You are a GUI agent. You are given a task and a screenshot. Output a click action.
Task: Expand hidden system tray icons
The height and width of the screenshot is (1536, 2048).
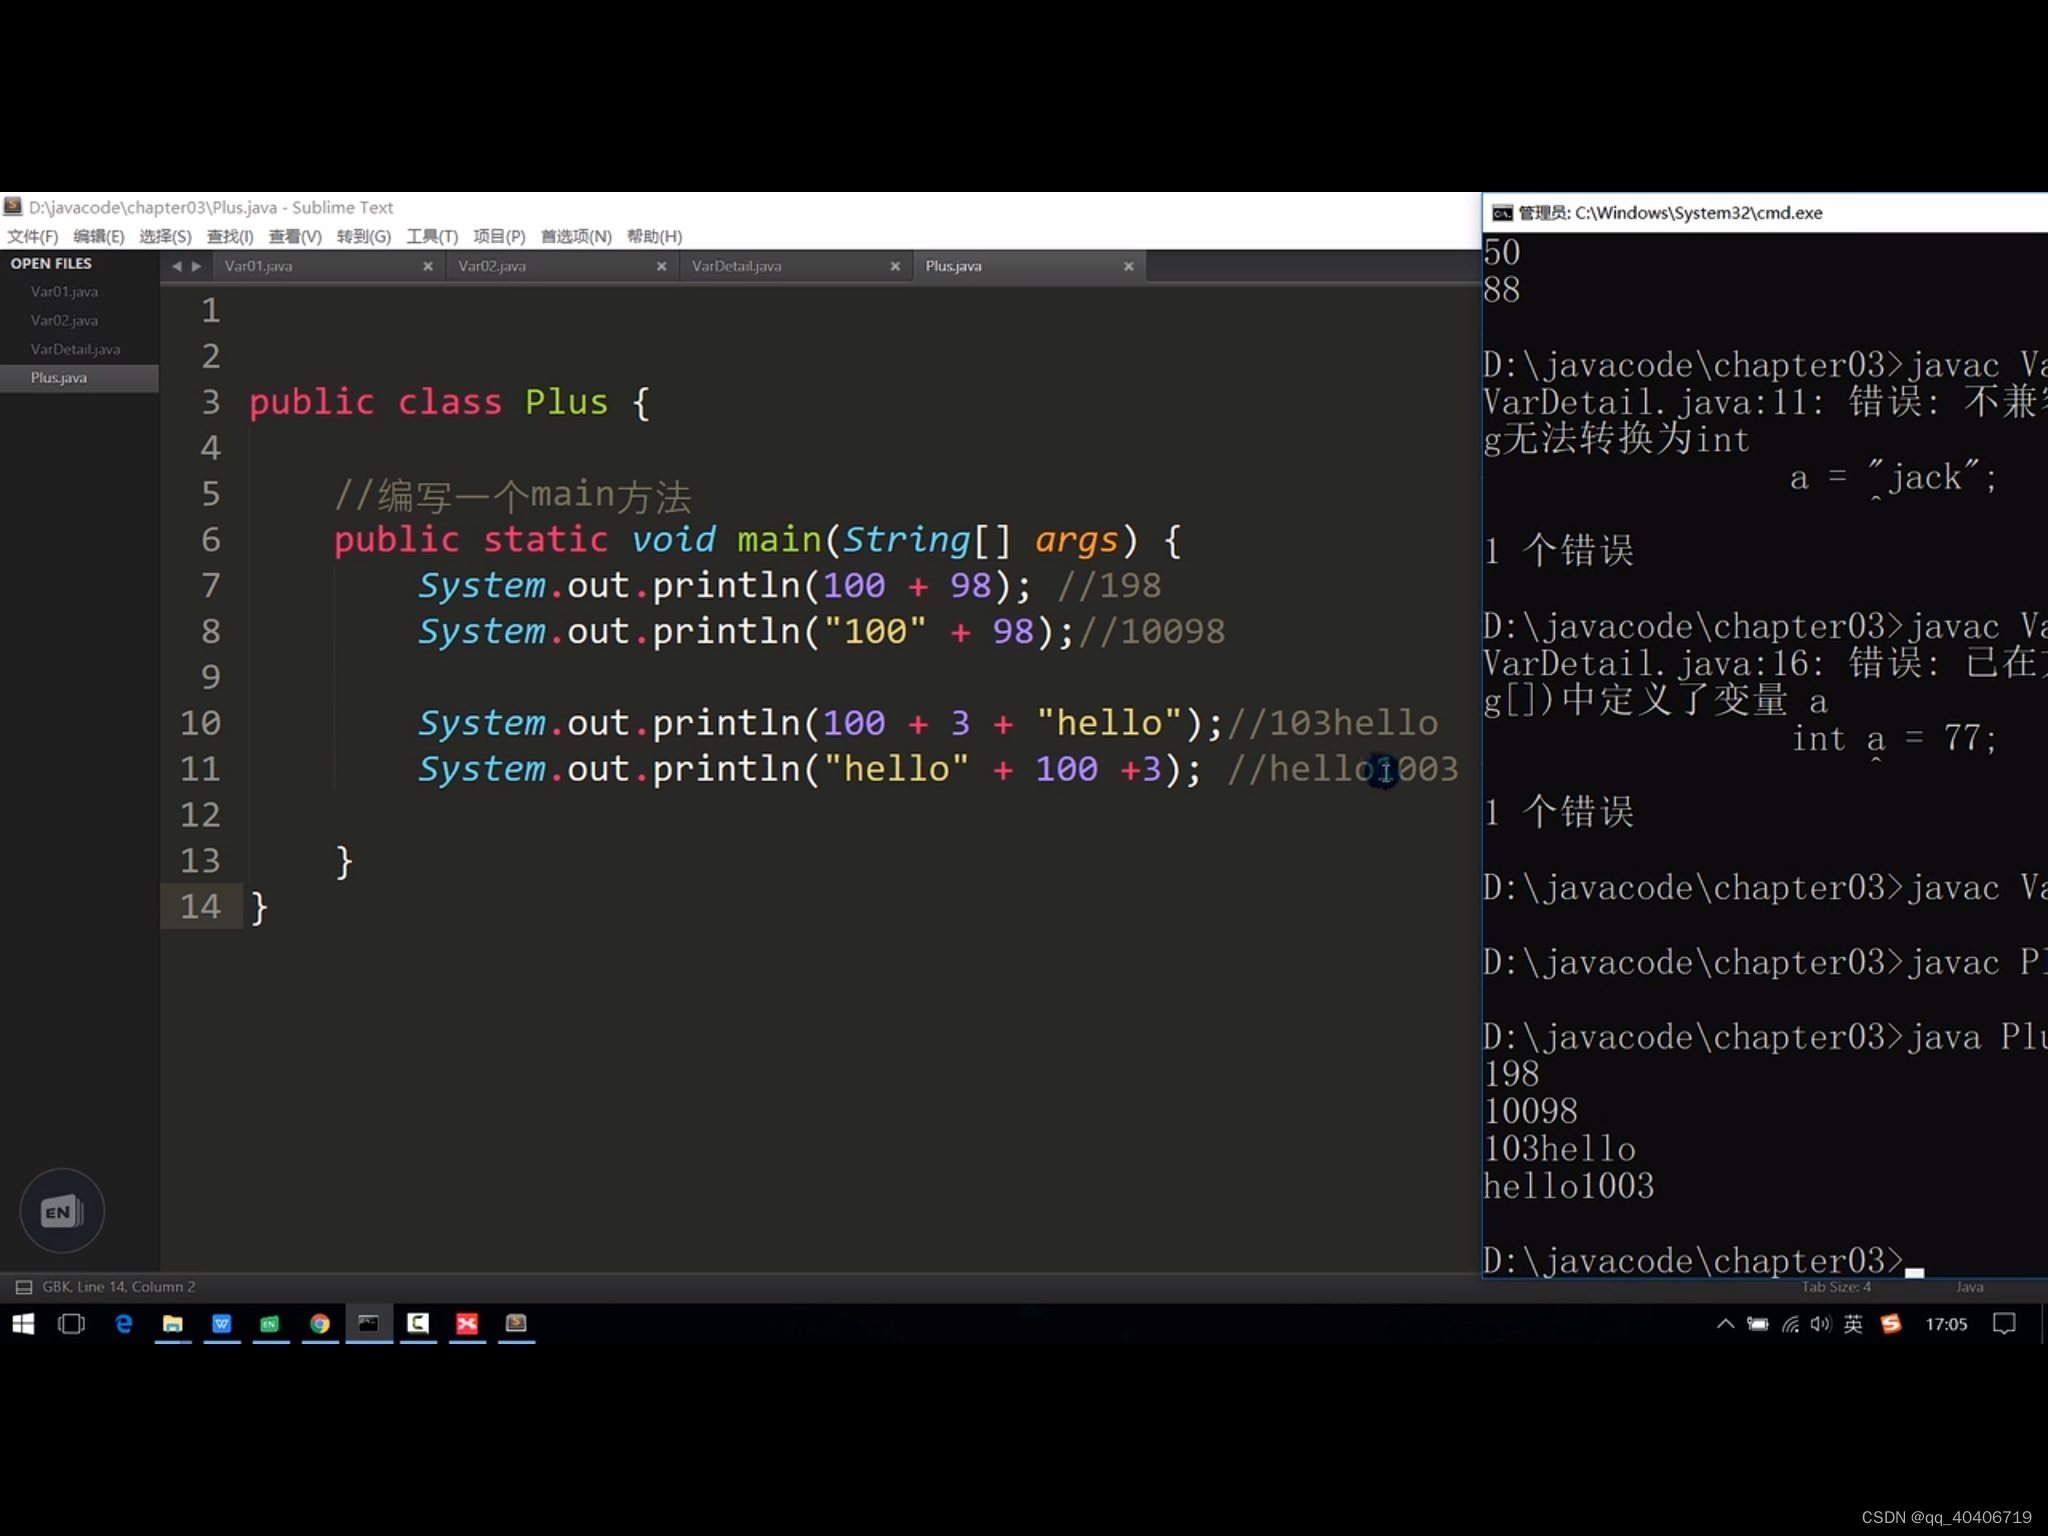(1726, 1324)
